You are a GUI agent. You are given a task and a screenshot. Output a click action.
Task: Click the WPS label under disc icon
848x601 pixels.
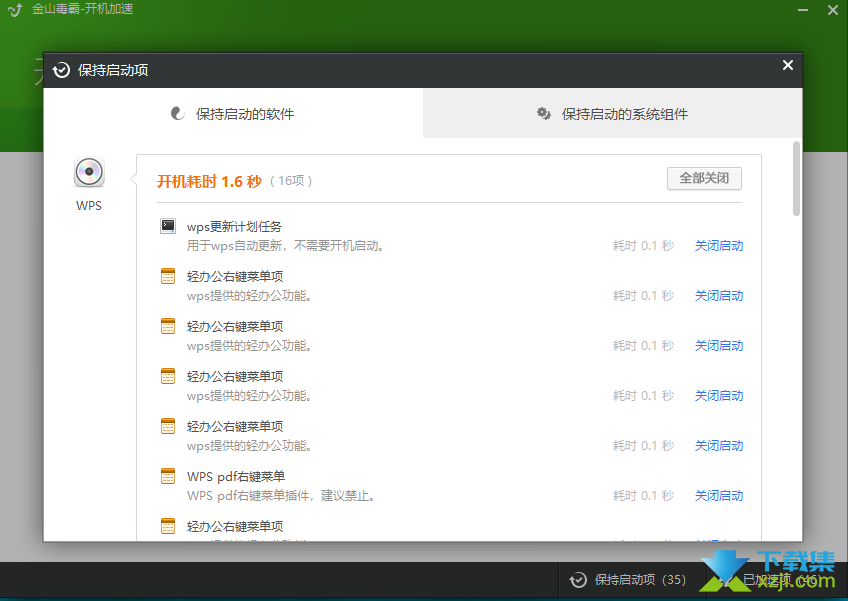[89, 206]
